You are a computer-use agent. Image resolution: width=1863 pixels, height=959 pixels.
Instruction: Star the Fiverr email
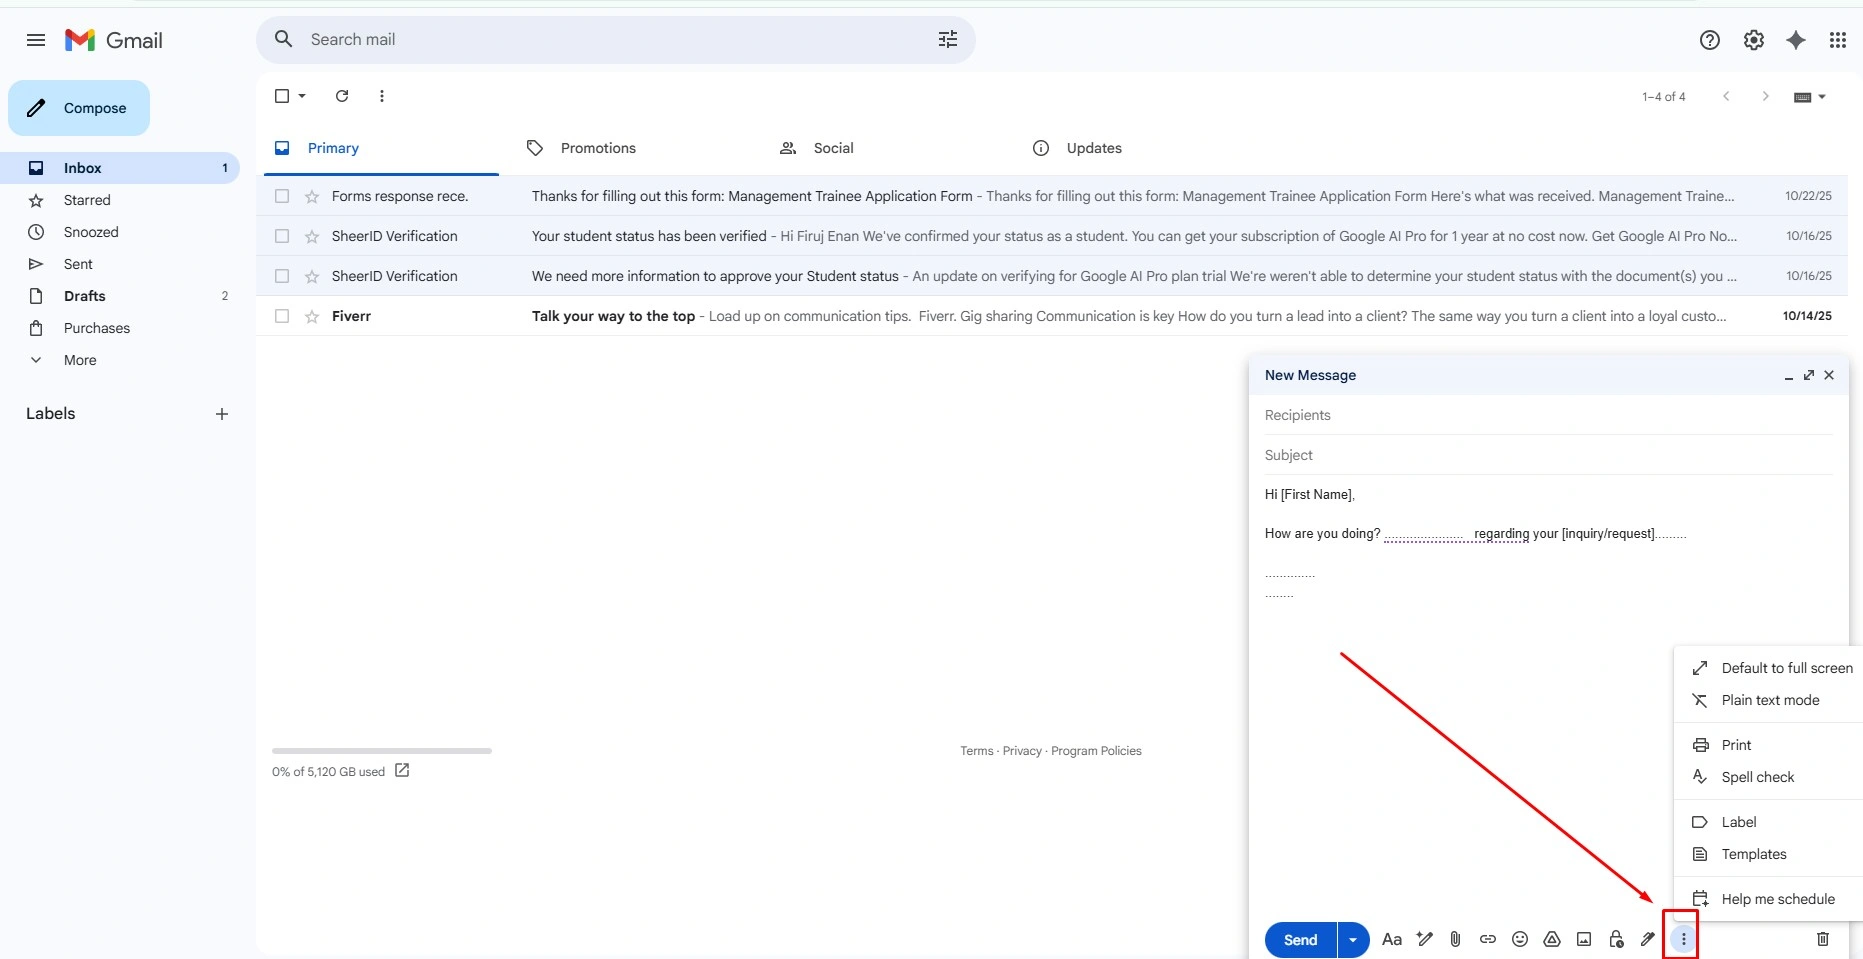click(x=312, y=316)
